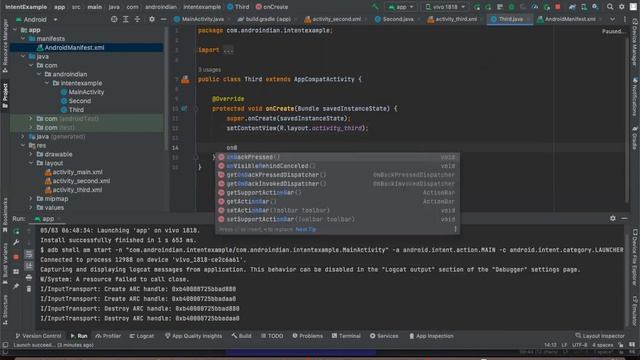The image size is (640, 360).
Task: Open completion popup options dots
Action: tap(456, 229)
